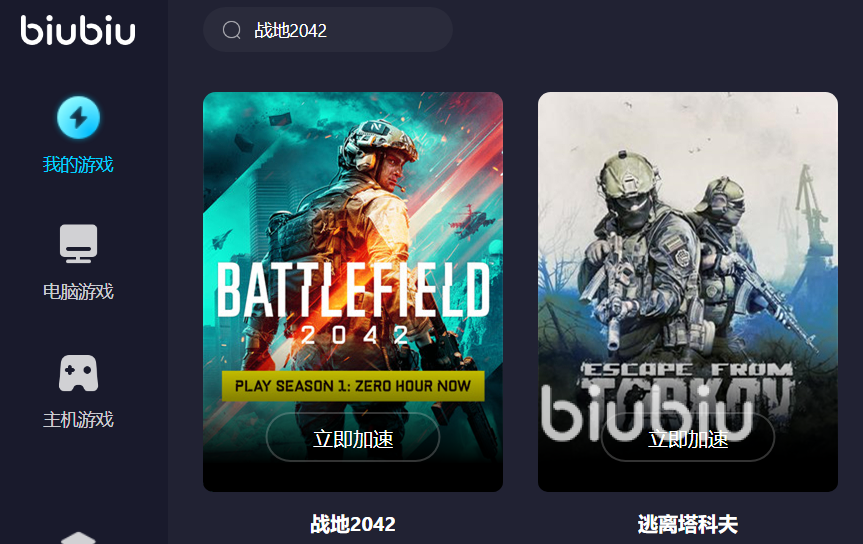Click the 逃离塔科夫 game title

(x=688, y=524)
